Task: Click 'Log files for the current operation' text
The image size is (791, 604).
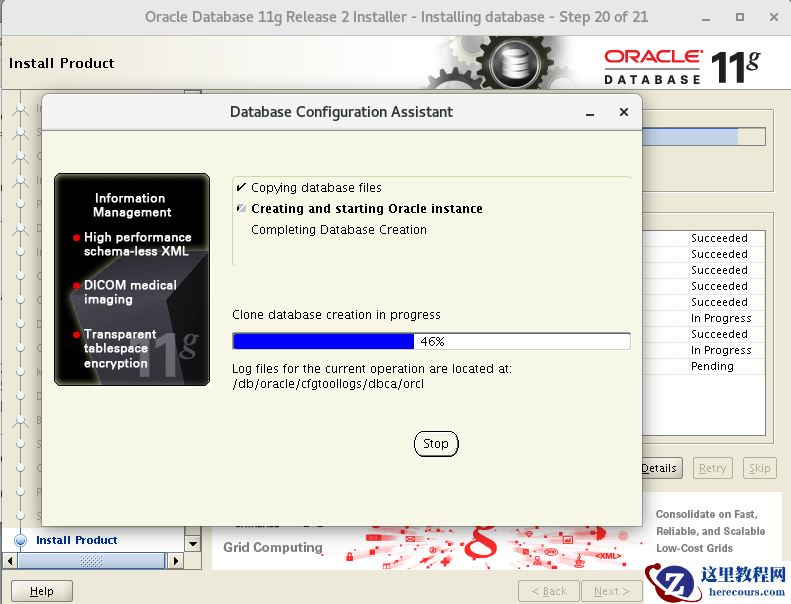Action: coord(372,369)
